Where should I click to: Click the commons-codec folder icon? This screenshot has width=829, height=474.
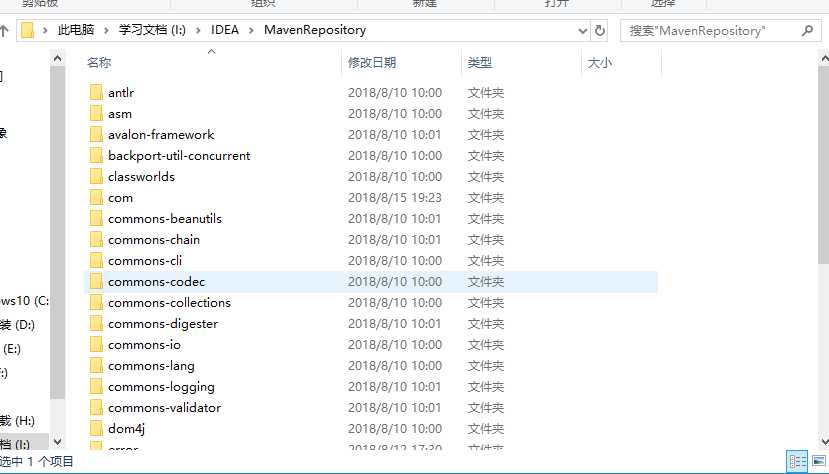coord(96,282)
